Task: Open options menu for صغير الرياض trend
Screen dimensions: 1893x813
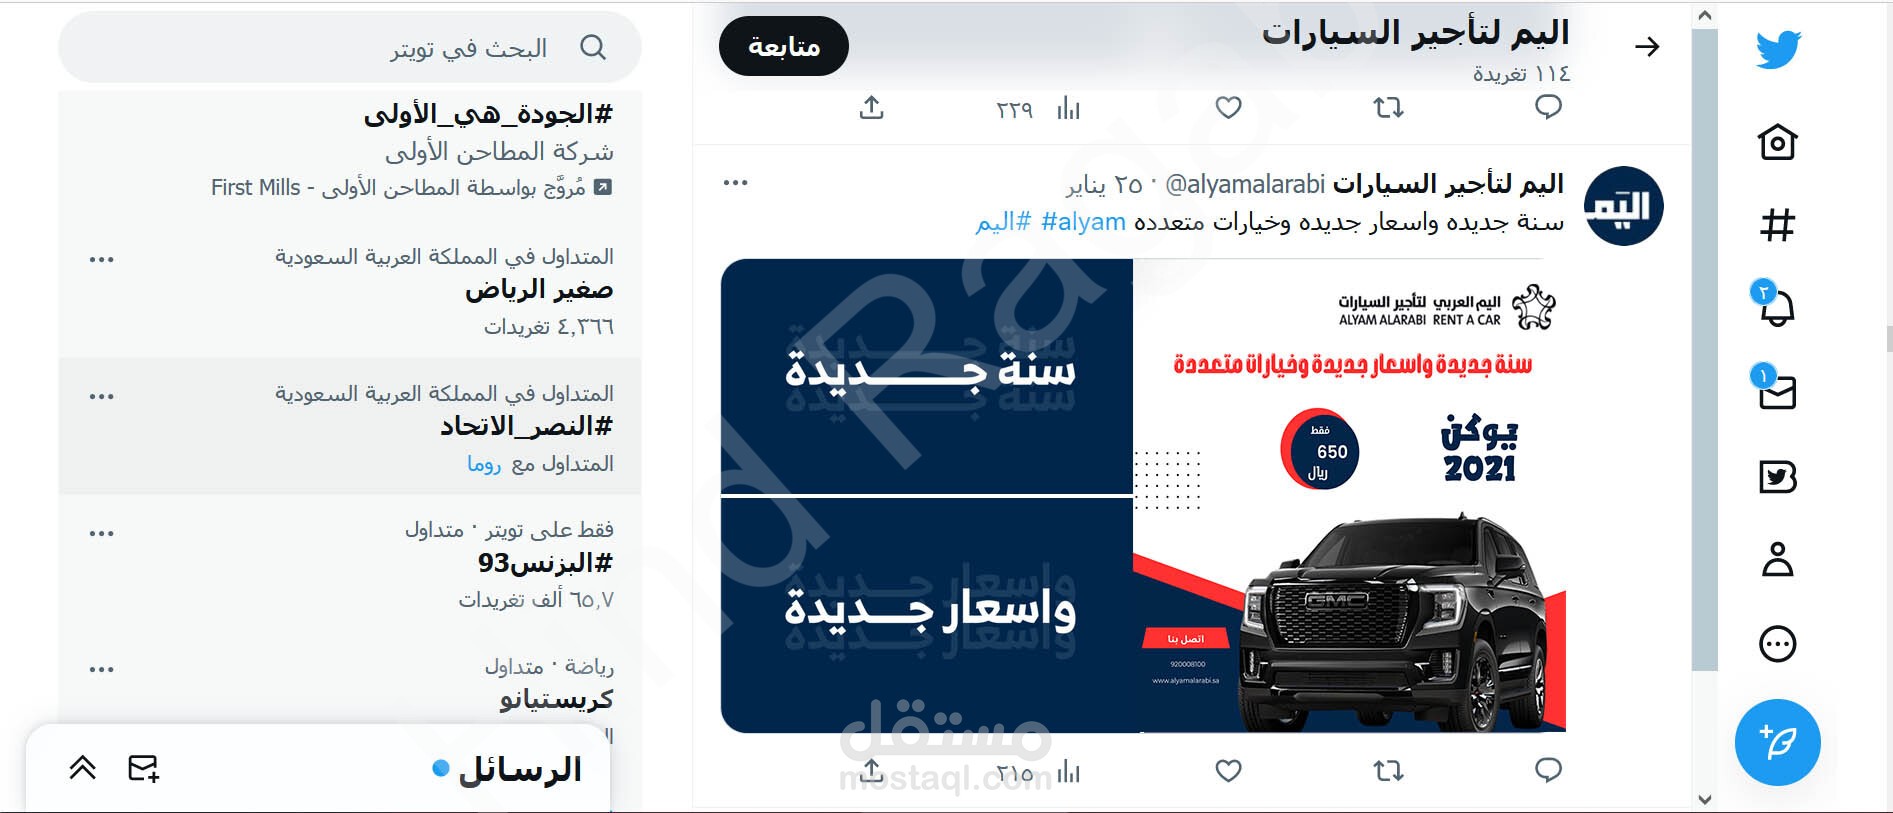Action: pyautogui.click(x=101, y=260)
